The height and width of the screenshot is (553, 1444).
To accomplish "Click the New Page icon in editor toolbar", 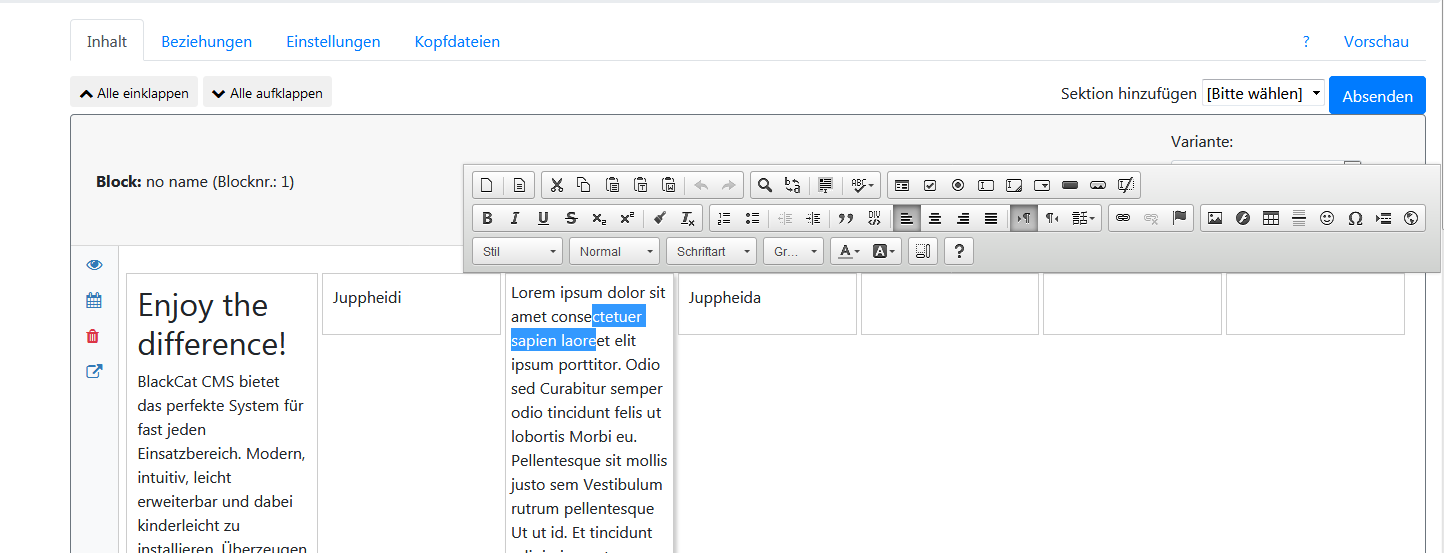I will point(487,185).
